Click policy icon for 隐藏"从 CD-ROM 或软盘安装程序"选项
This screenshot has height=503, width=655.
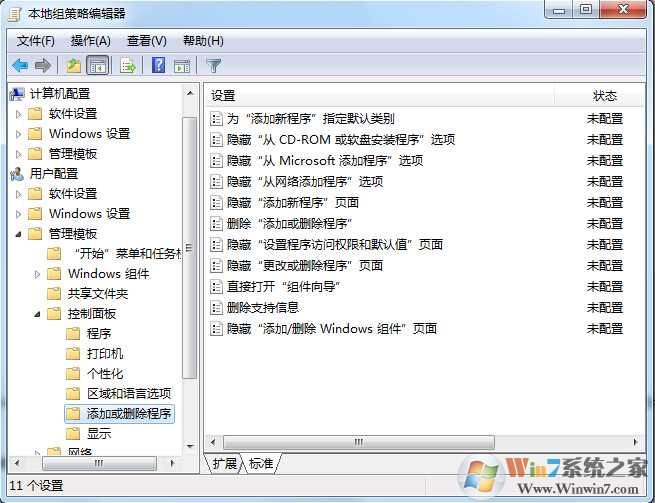point(216,140)
